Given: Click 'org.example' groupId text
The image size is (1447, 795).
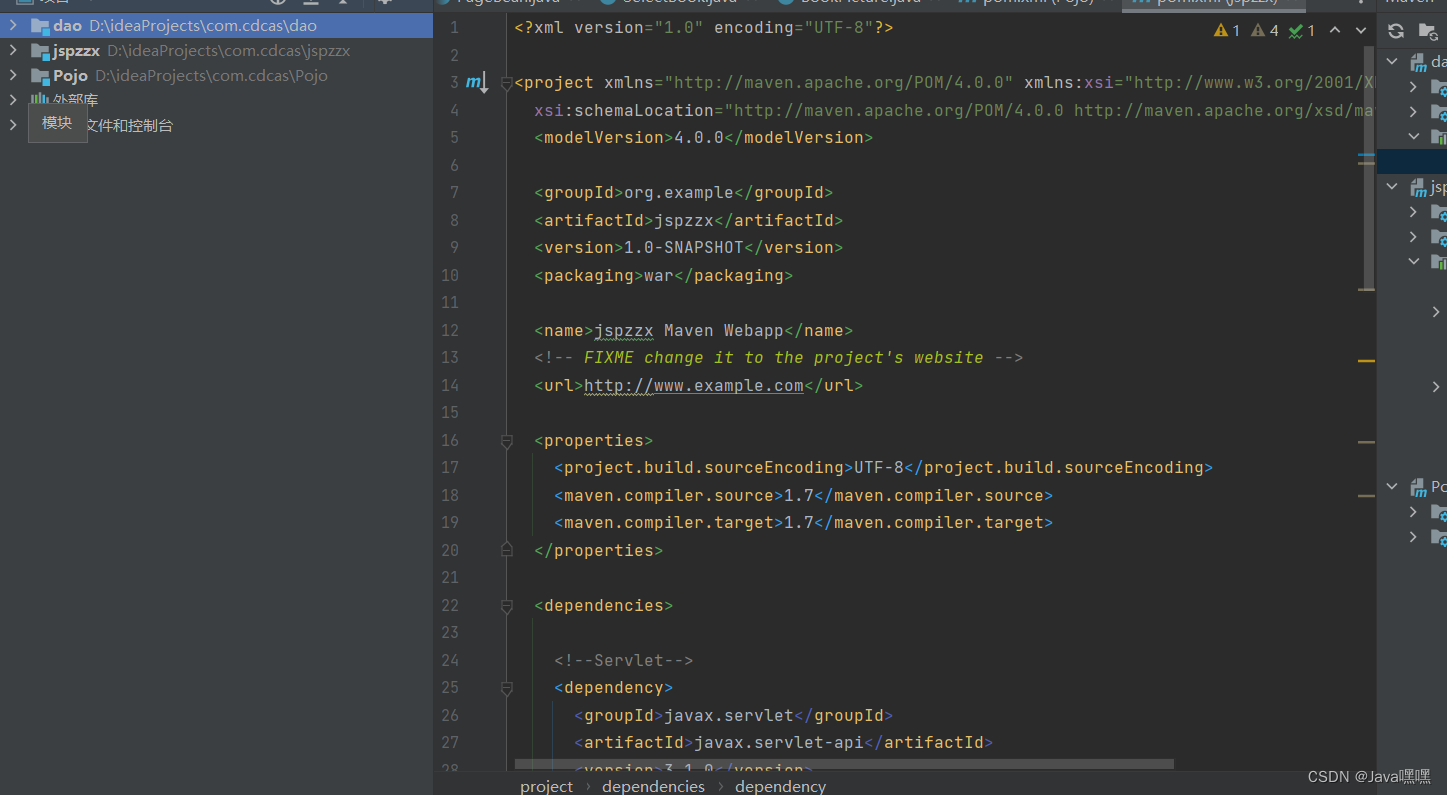Looking at the screenshot, I should [x=679, y=193].
